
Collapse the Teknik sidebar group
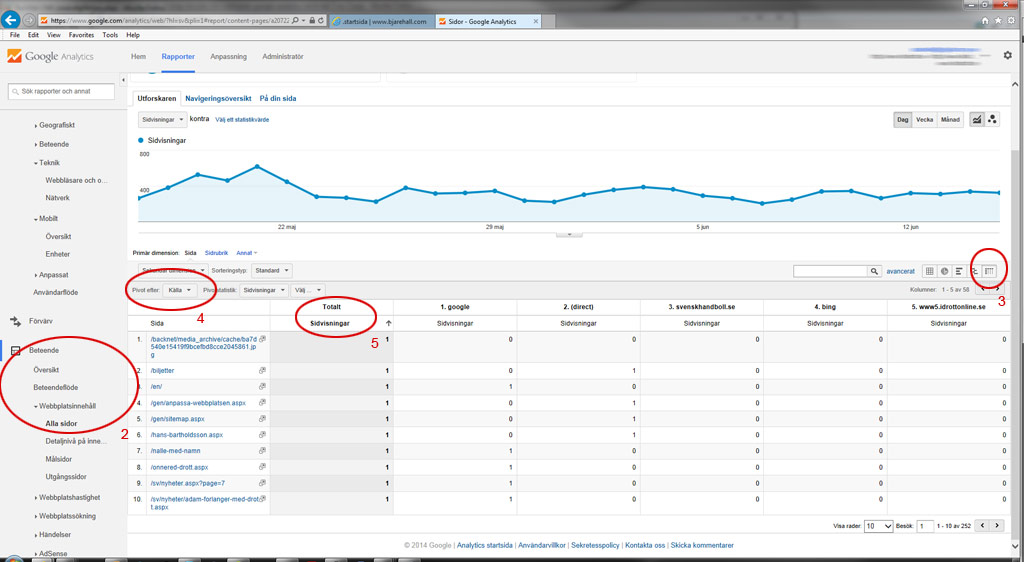(x=47, y=163)
